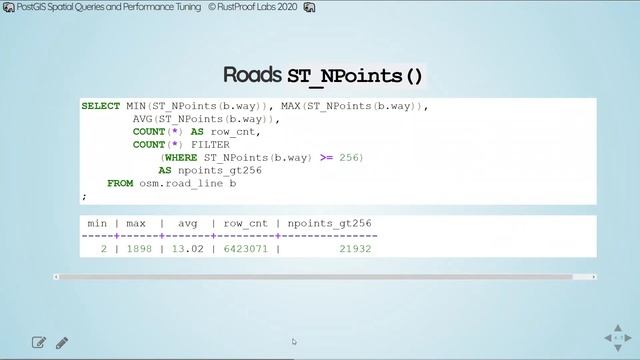Viewport: 640px width, 360px height.
Task: Click the row count value 6423071
Action: click(x=246, y=249)
